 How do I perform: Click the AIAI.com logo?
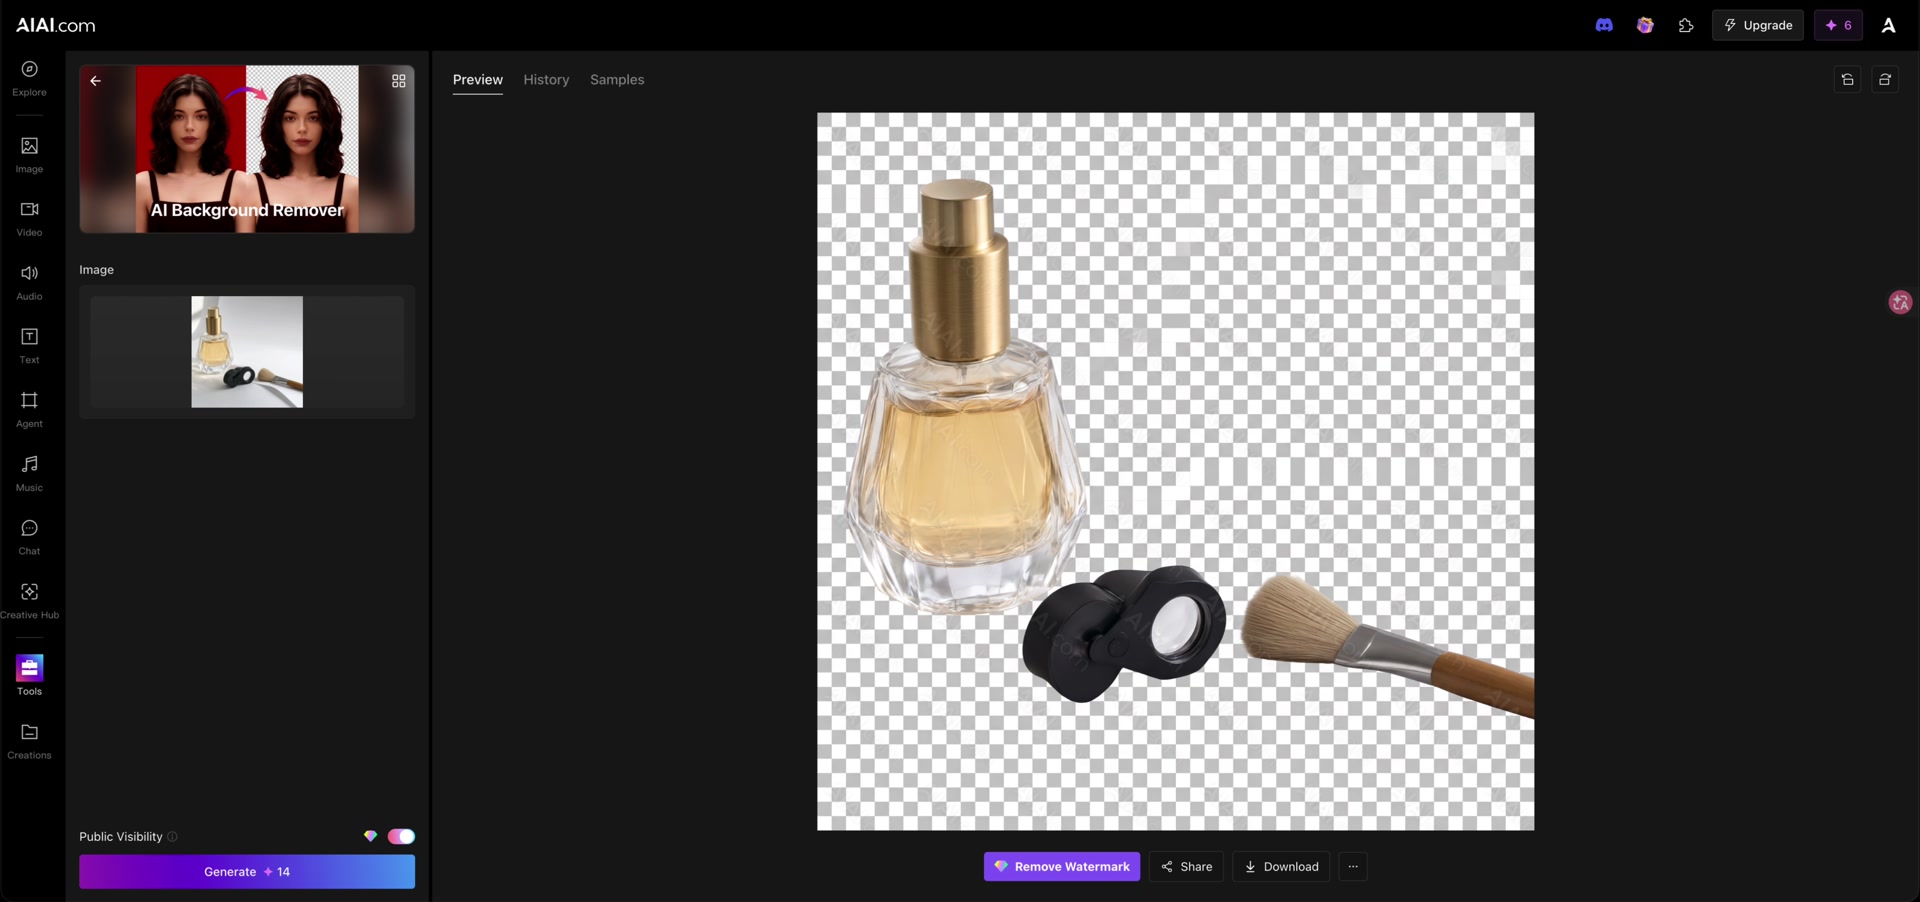tap(56, 25)
